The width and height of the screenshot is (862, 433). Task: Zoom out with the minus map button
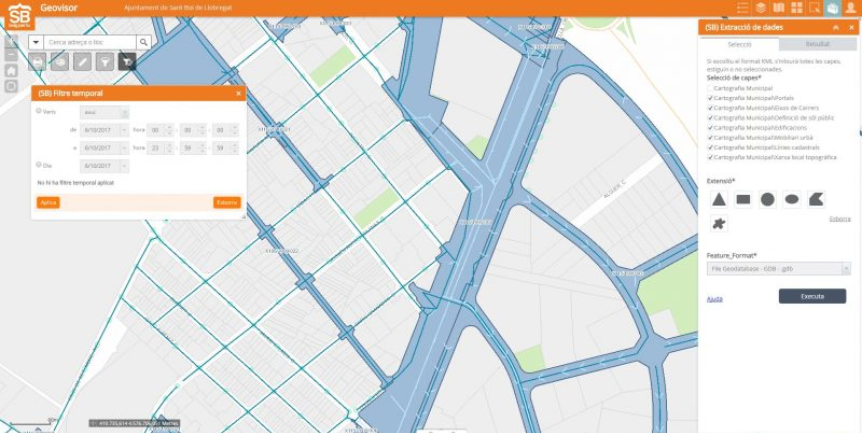coord(11,54)
